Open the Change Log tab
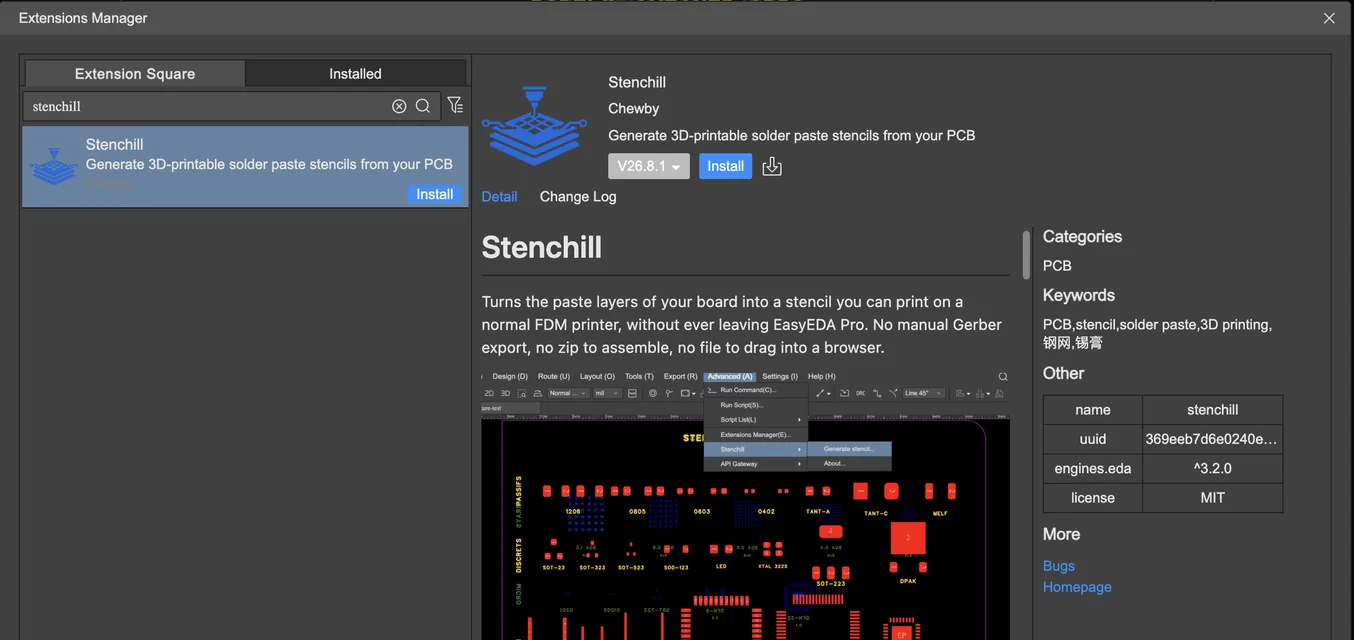1354x640 pixels. [x=578, y=196]
